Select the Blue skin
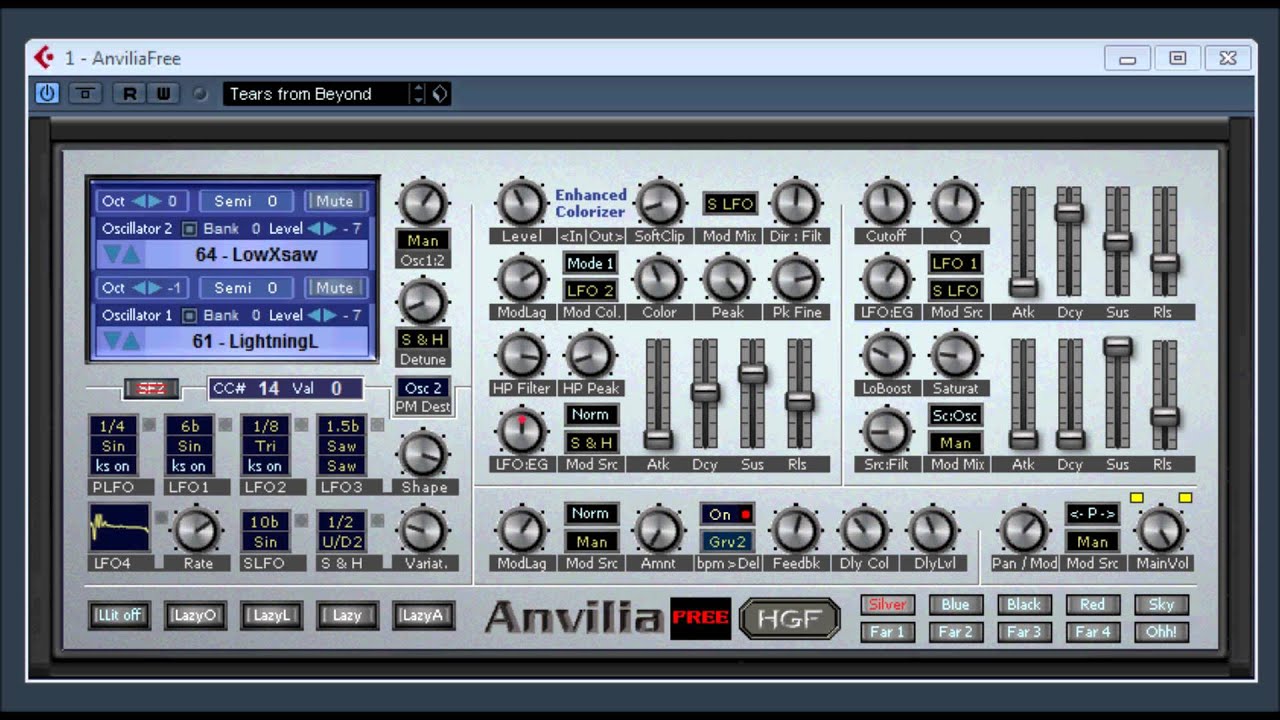 pyautogui.click(x=955, y=604)
